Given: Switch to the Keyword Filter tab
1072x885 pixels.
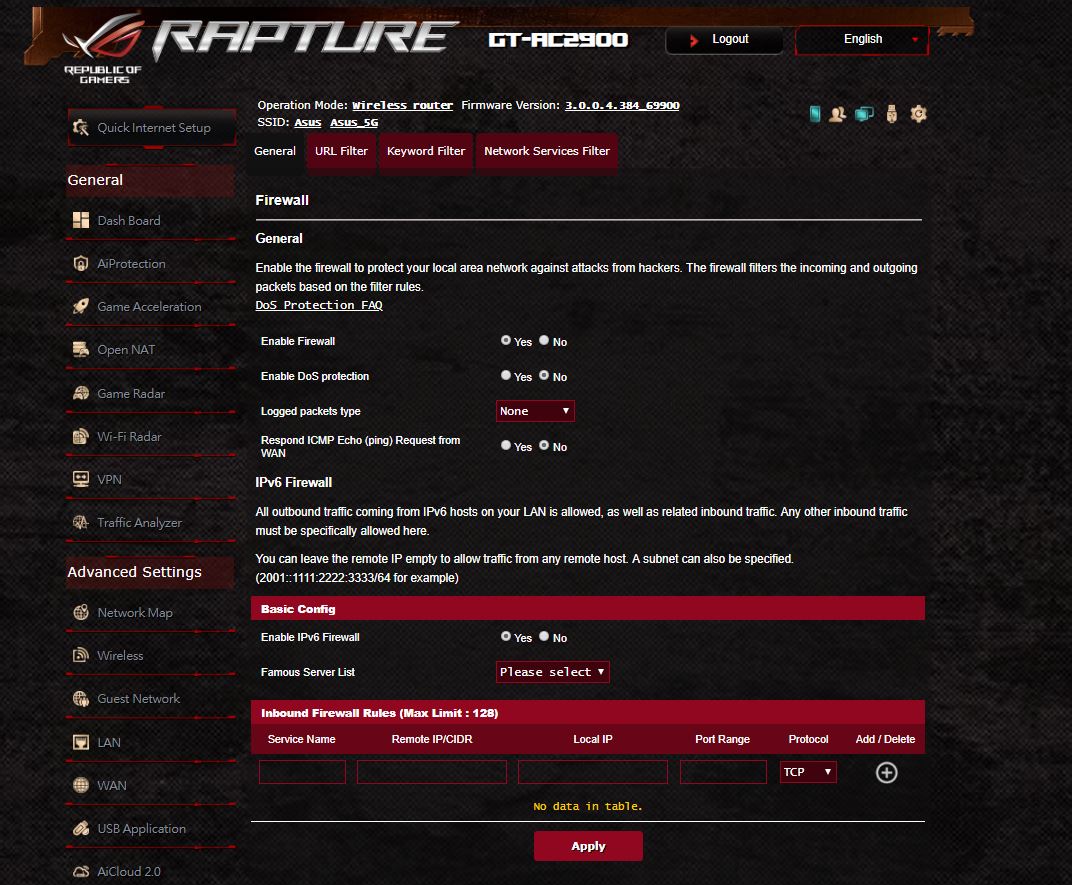Looking at the screenshot, I should click(x=426, y=151).
